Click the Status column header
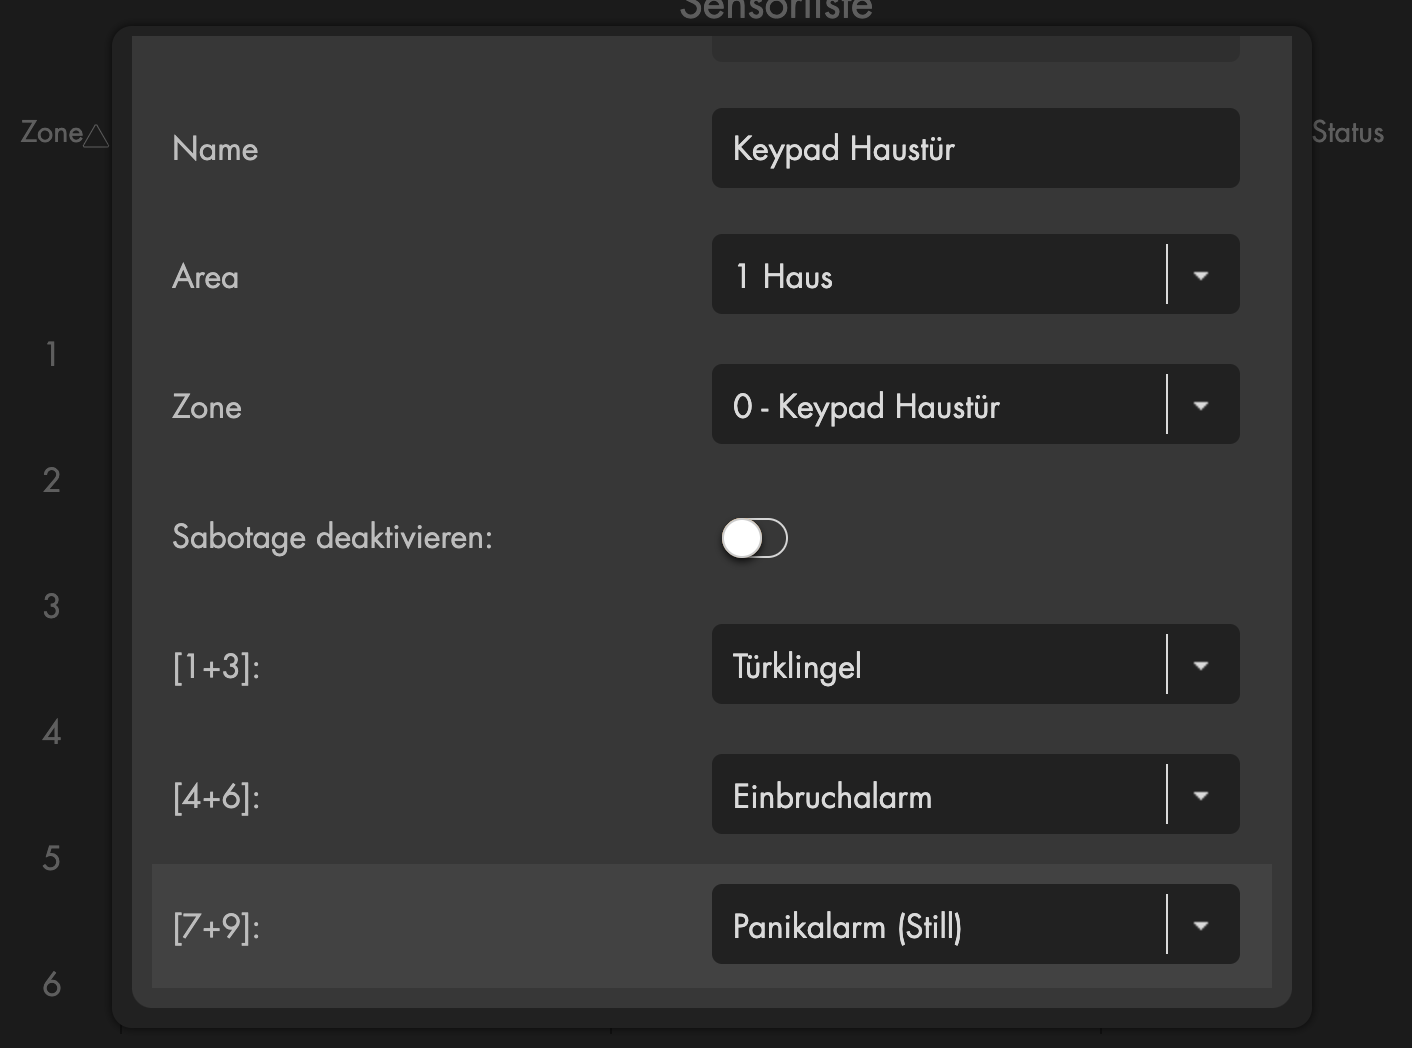Image resolution: width=1412 pixels, height=1048 pixels. click(x=1347, y=132)
